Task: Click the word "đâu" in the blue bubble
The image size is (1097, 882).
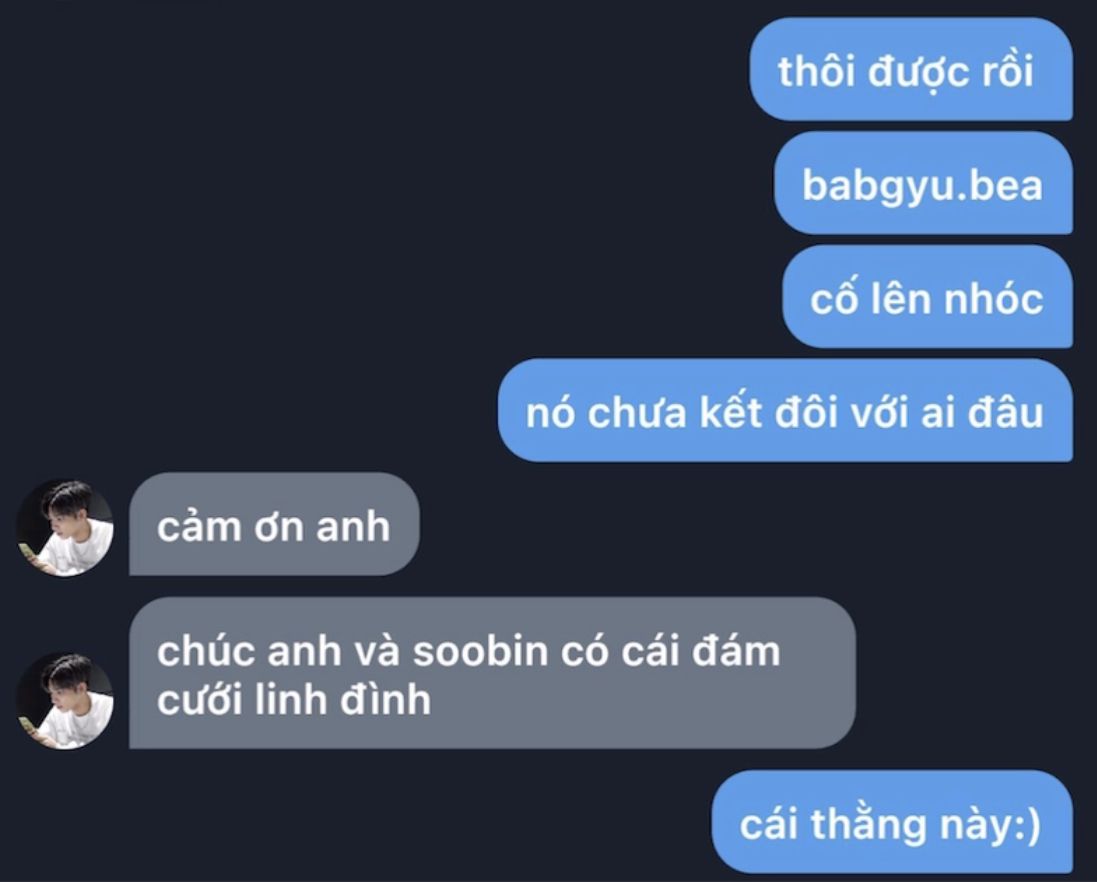Action: click(1005, 411)
